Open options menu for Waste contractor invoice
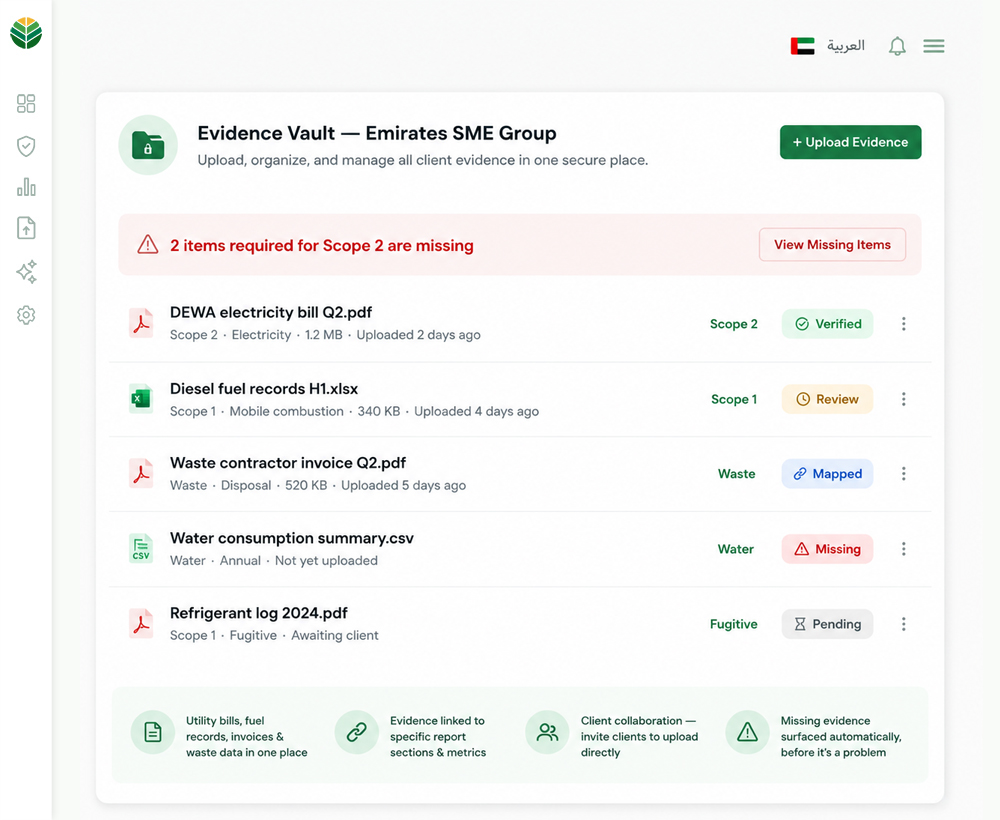This screenshot has width=1000, height=820. point(904,474)
